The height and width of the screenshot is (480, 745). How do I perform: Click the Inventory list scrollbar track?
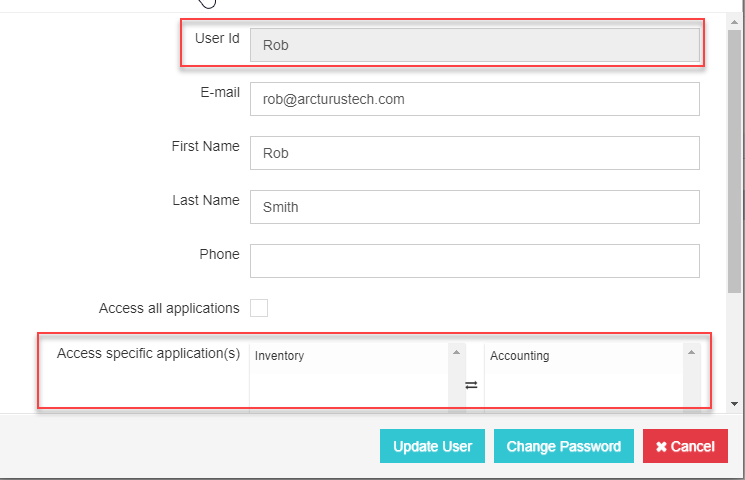(457, 385)
